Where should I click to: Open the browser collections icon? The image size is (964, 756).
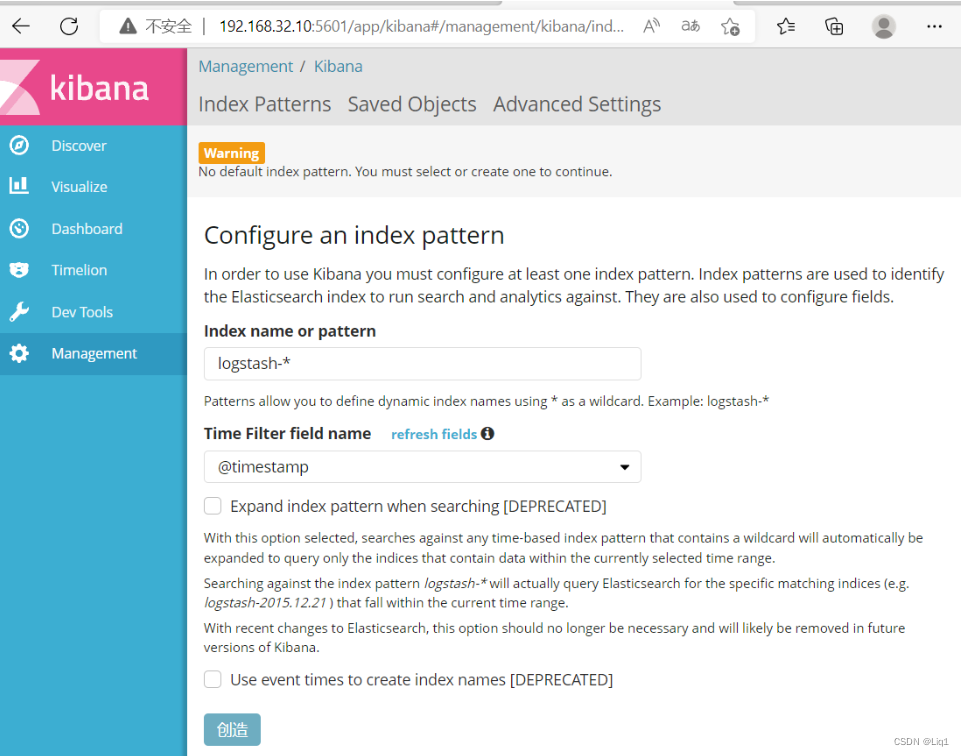(834, 26)
